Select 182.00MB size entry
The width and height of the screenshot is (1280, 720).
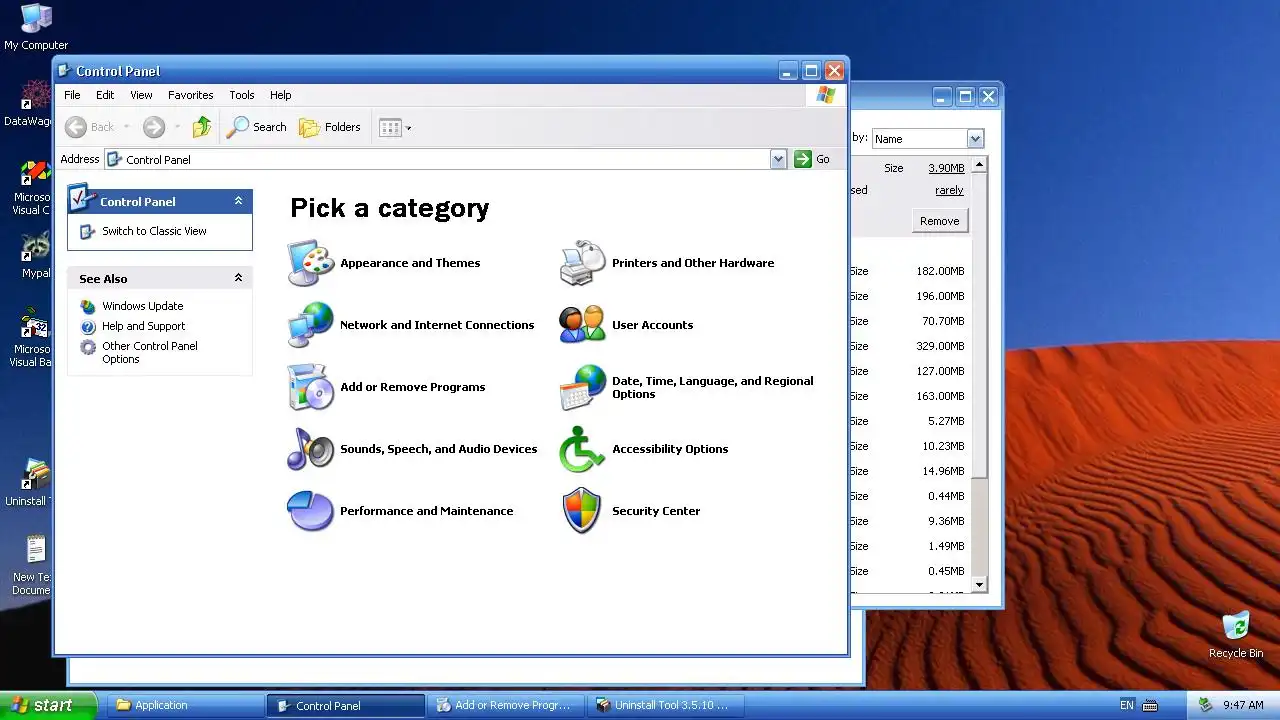tap(940, 271)
